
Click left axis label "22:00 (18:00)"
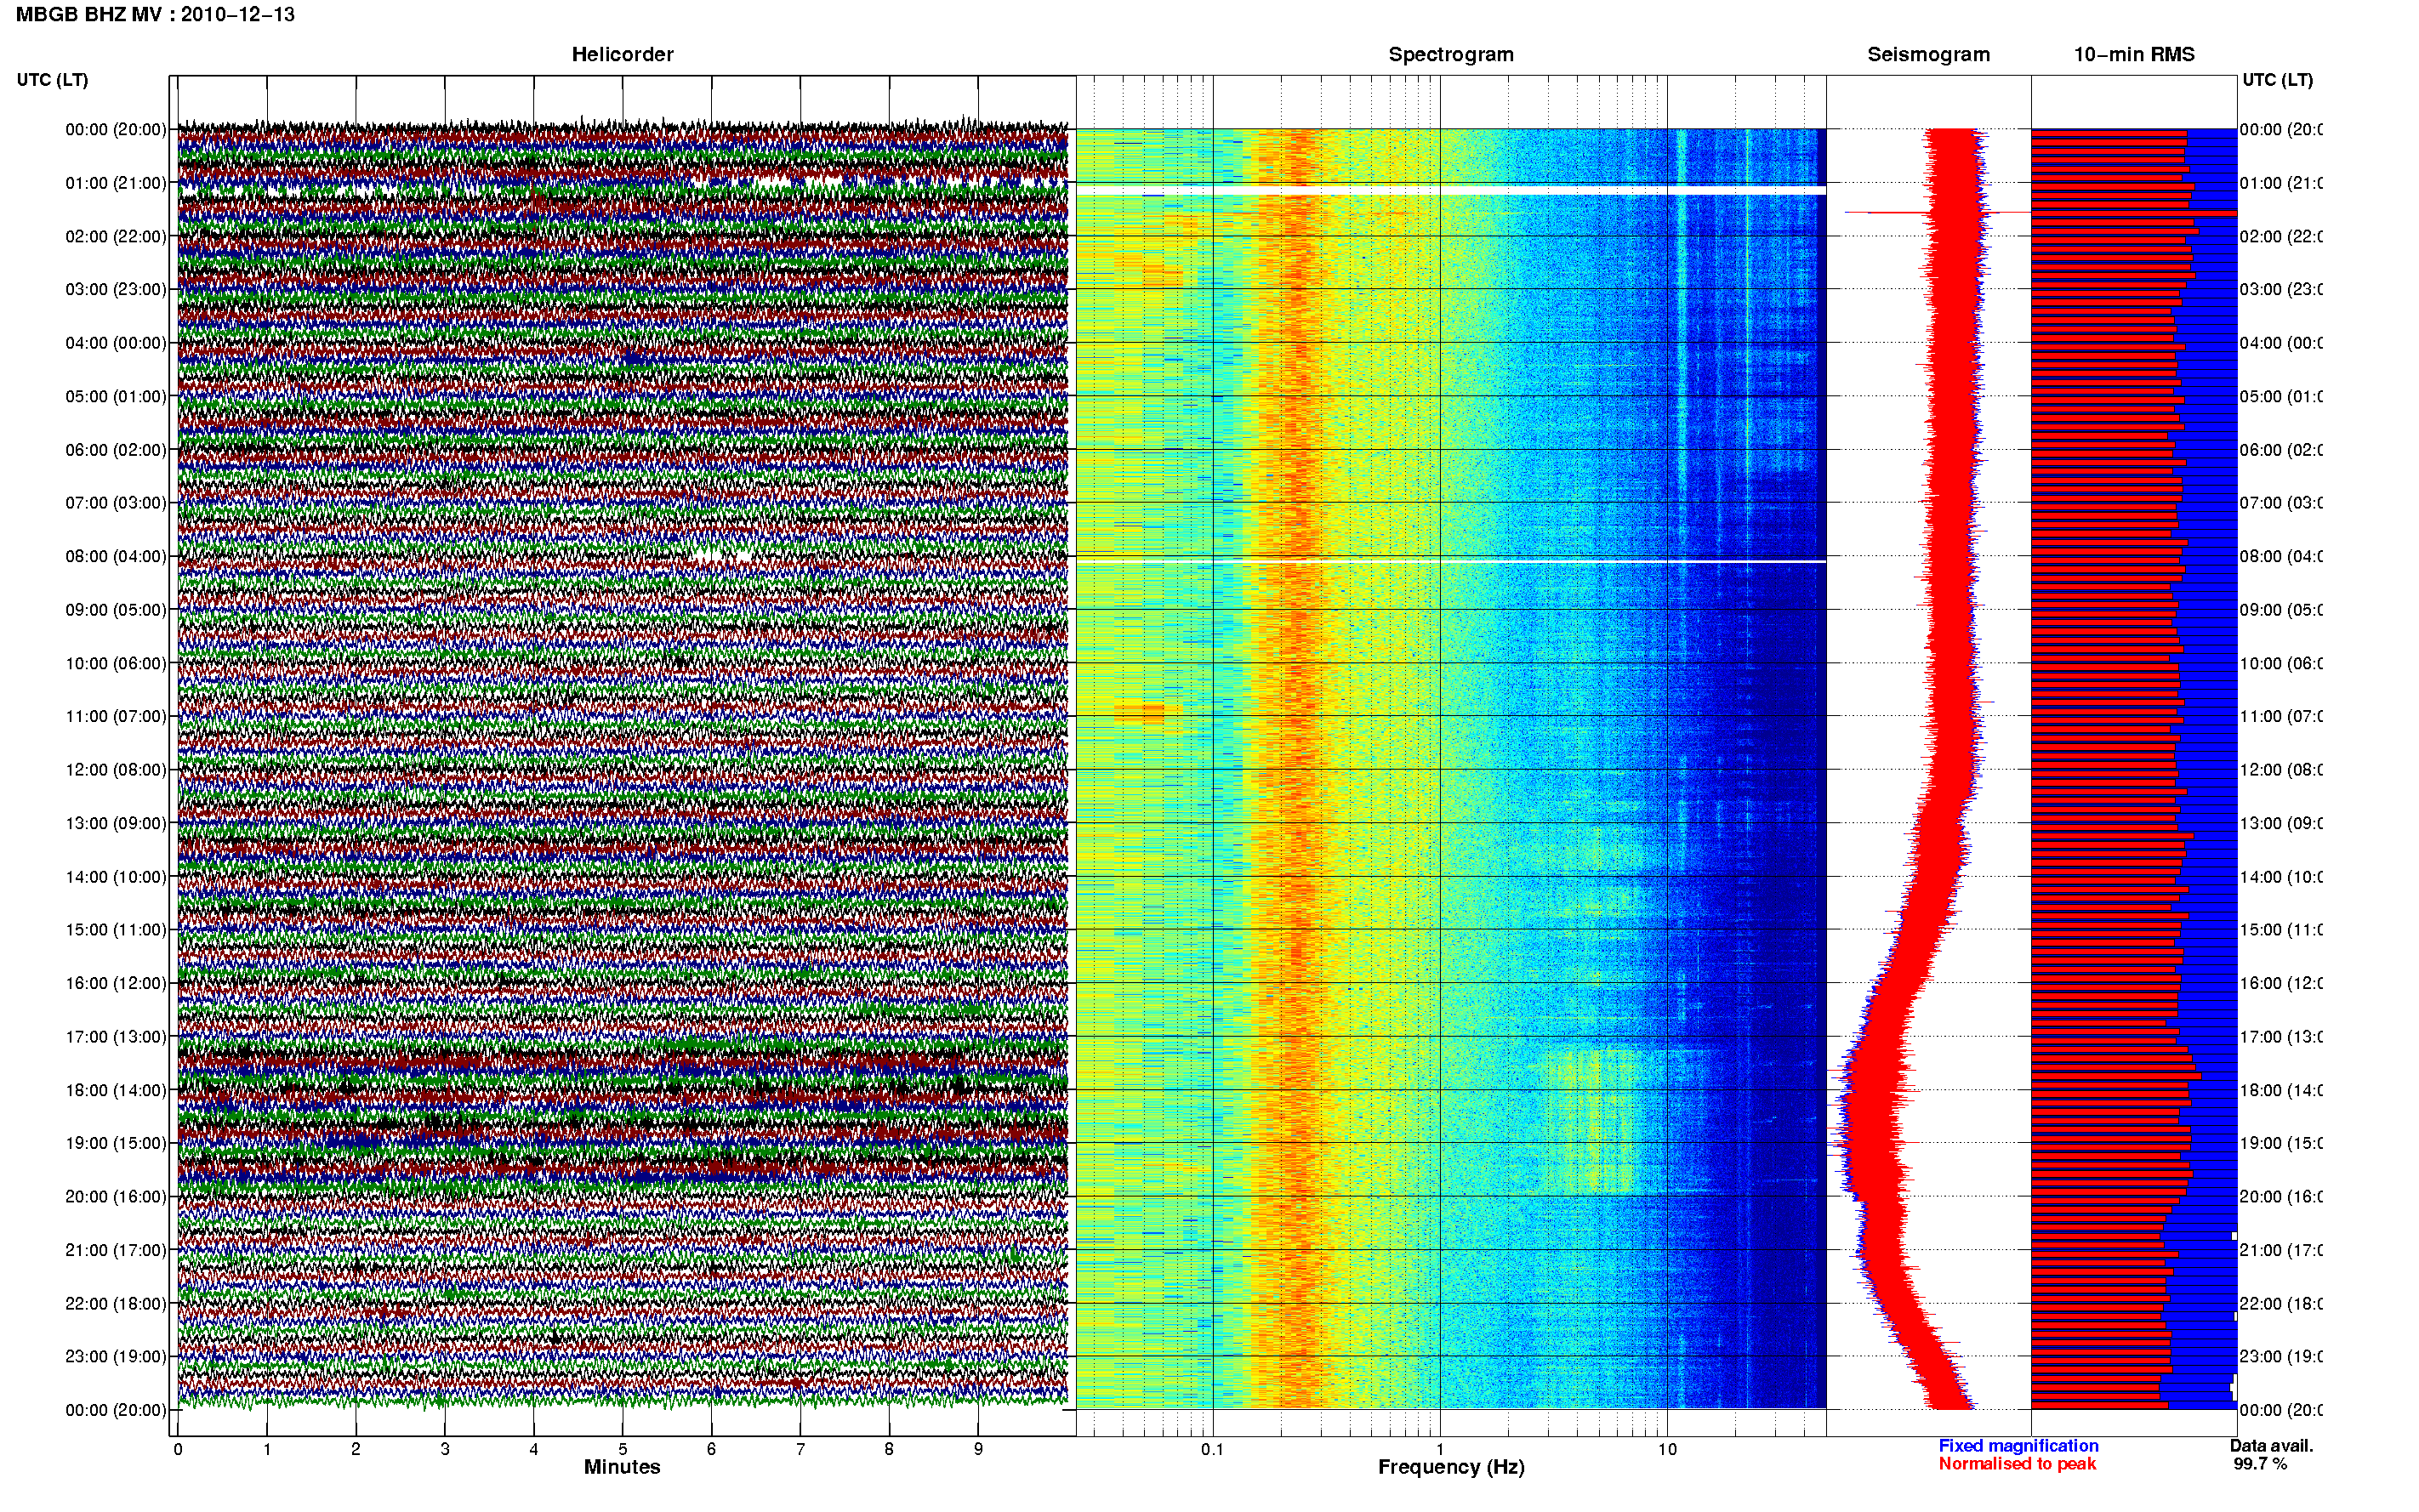pos(116,1303)
